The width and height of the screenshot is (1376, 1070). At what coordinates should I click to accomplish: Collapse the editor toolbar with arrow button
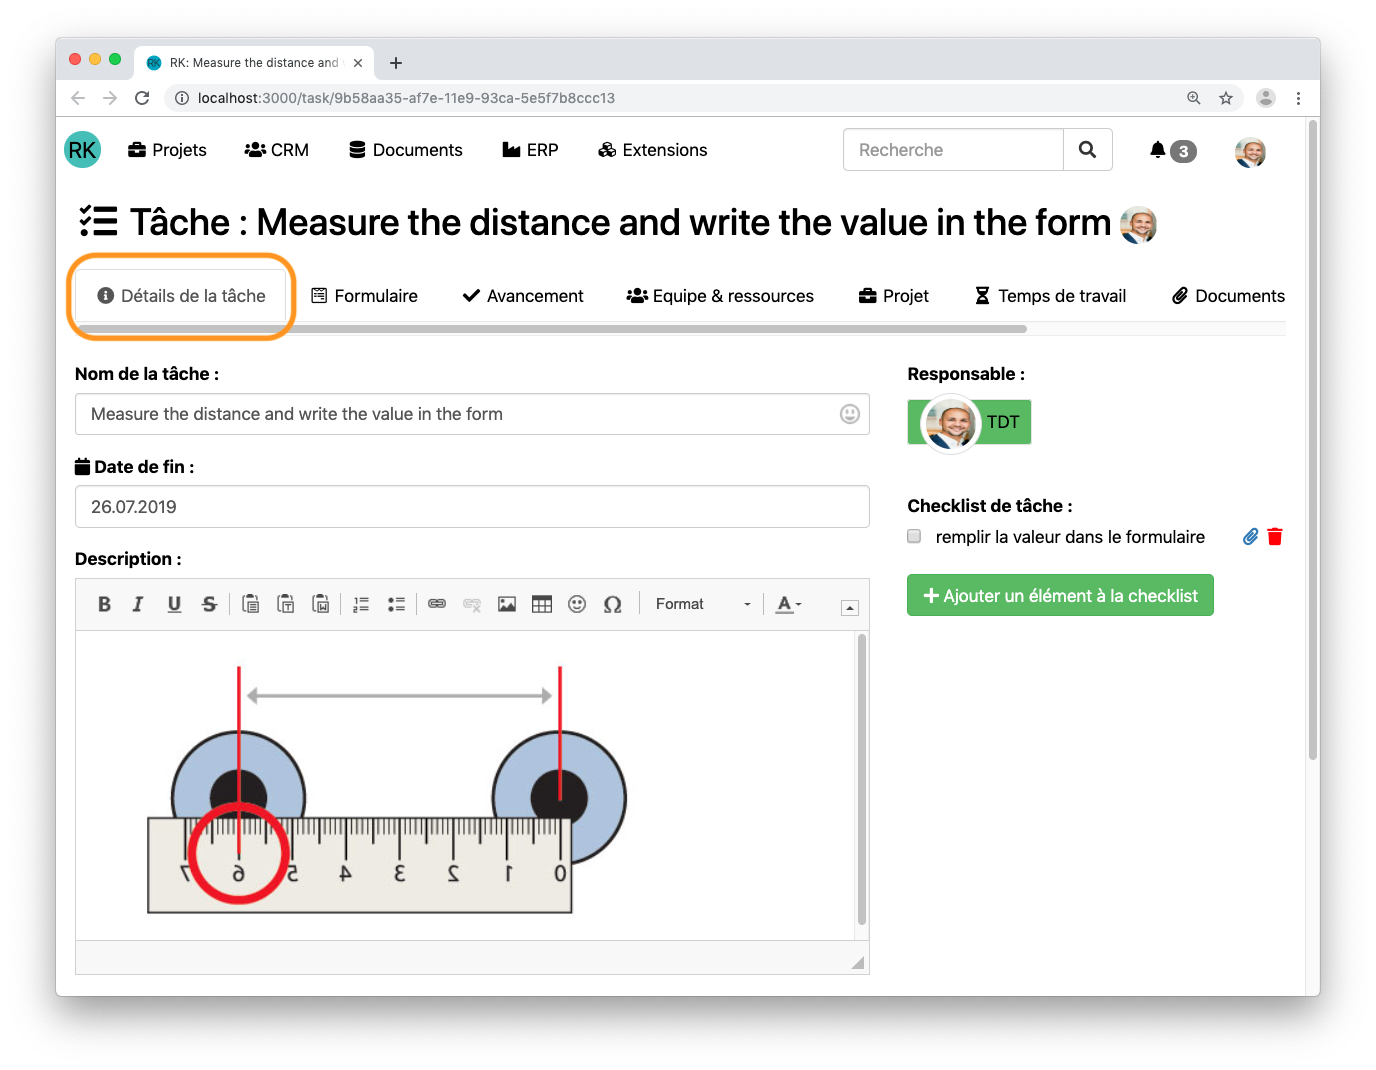(849, 608)
